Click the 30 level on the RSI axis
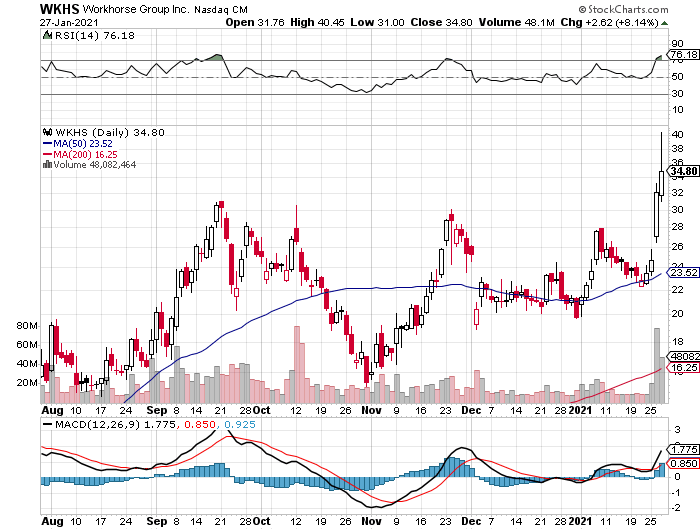The height and width of the screenshot is (530, 700). click(x=677, y=93)
